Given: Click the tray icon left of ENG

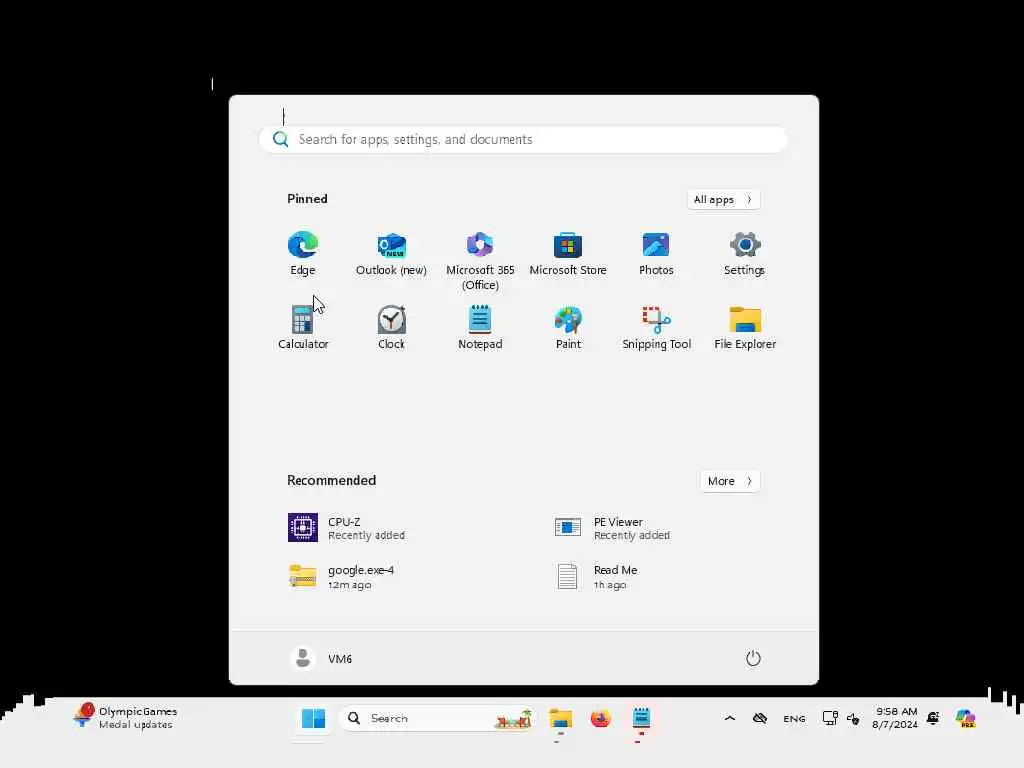Looking at the screenshot, I should tap(760, 718).
